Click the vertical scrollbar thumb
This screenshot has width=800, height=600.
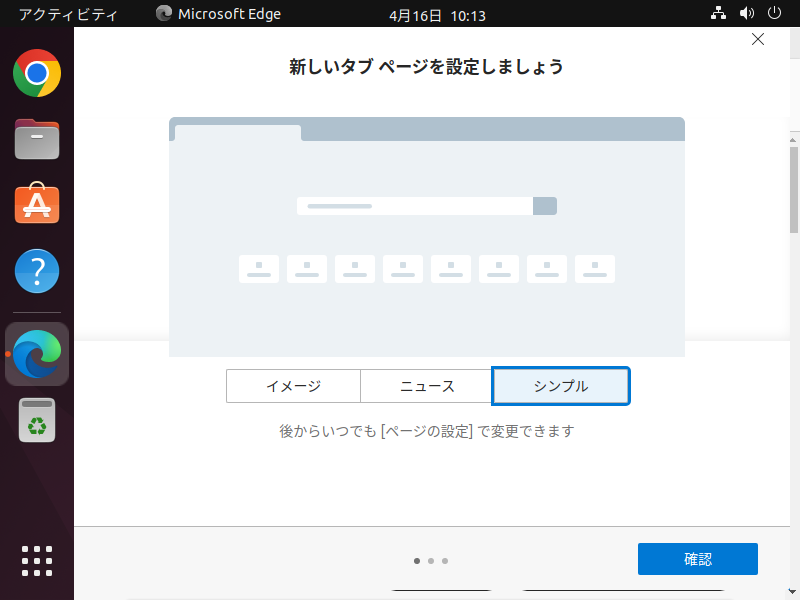[794, 190]
